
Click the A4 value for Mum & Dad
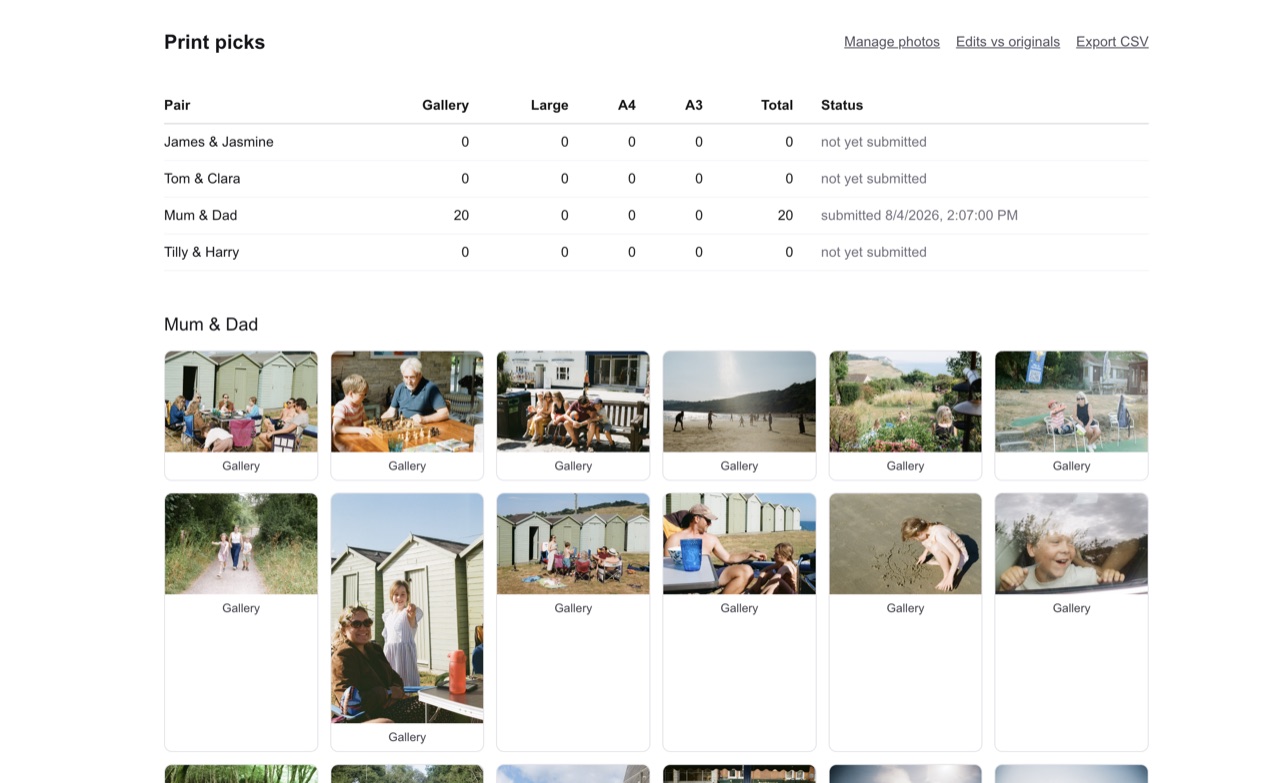coord(632,215)
